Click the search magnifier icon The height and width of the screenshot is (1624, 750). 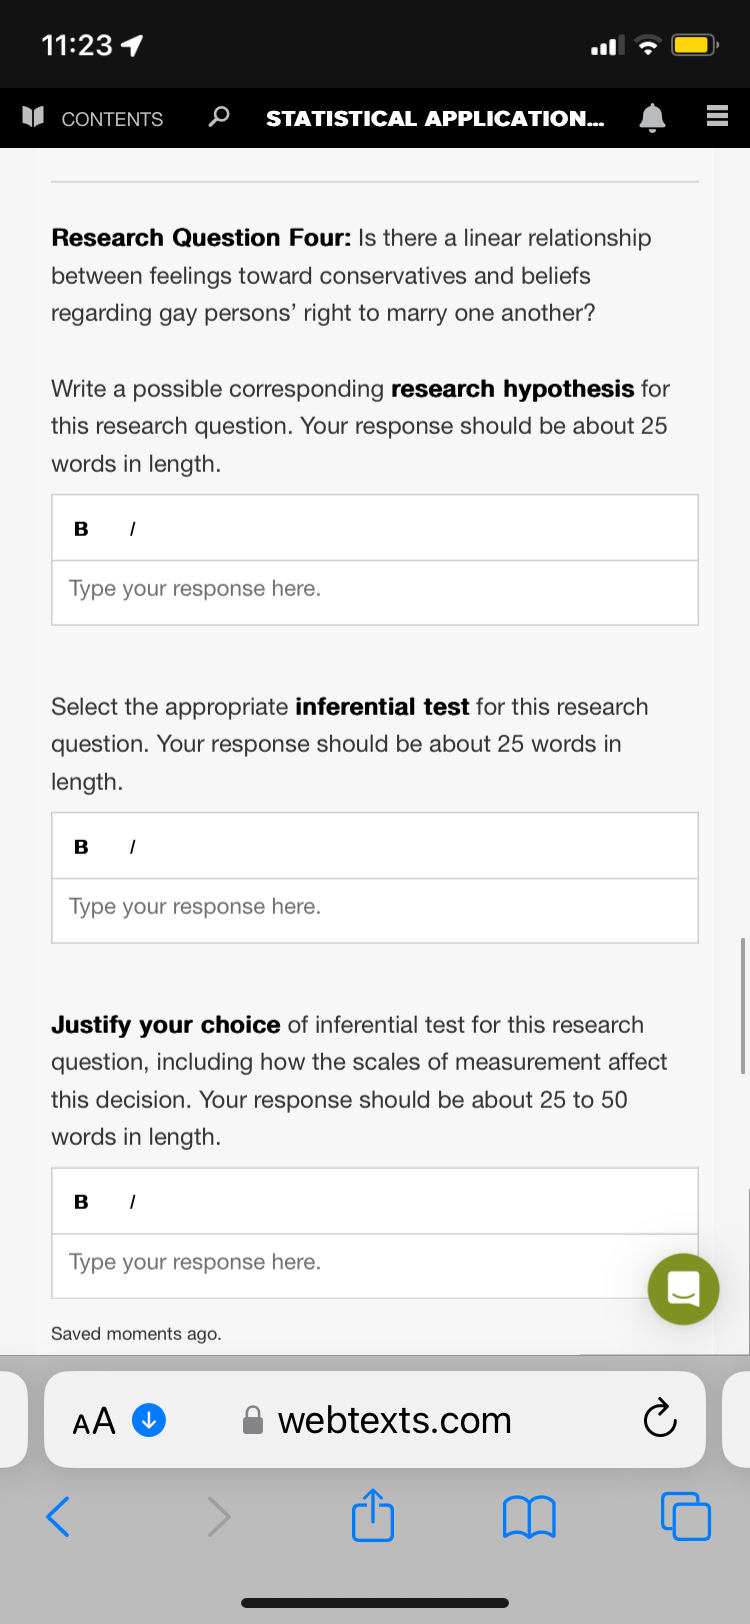[218, 117]
